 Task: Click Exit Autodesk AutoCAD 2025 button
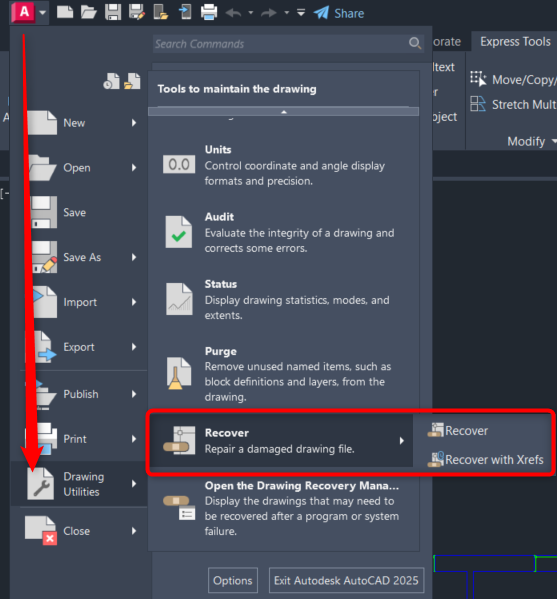click(x=347, y=580)
